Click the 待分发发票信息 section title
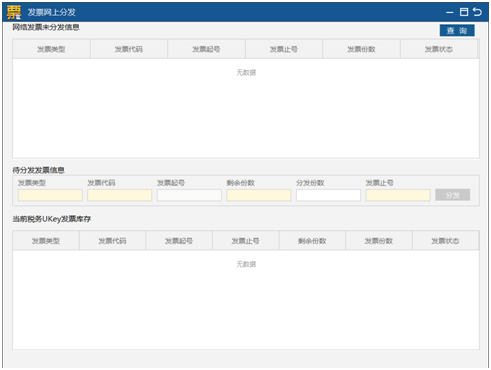The width and height of the screenshot is (491, 370). (x=39, y=170)
